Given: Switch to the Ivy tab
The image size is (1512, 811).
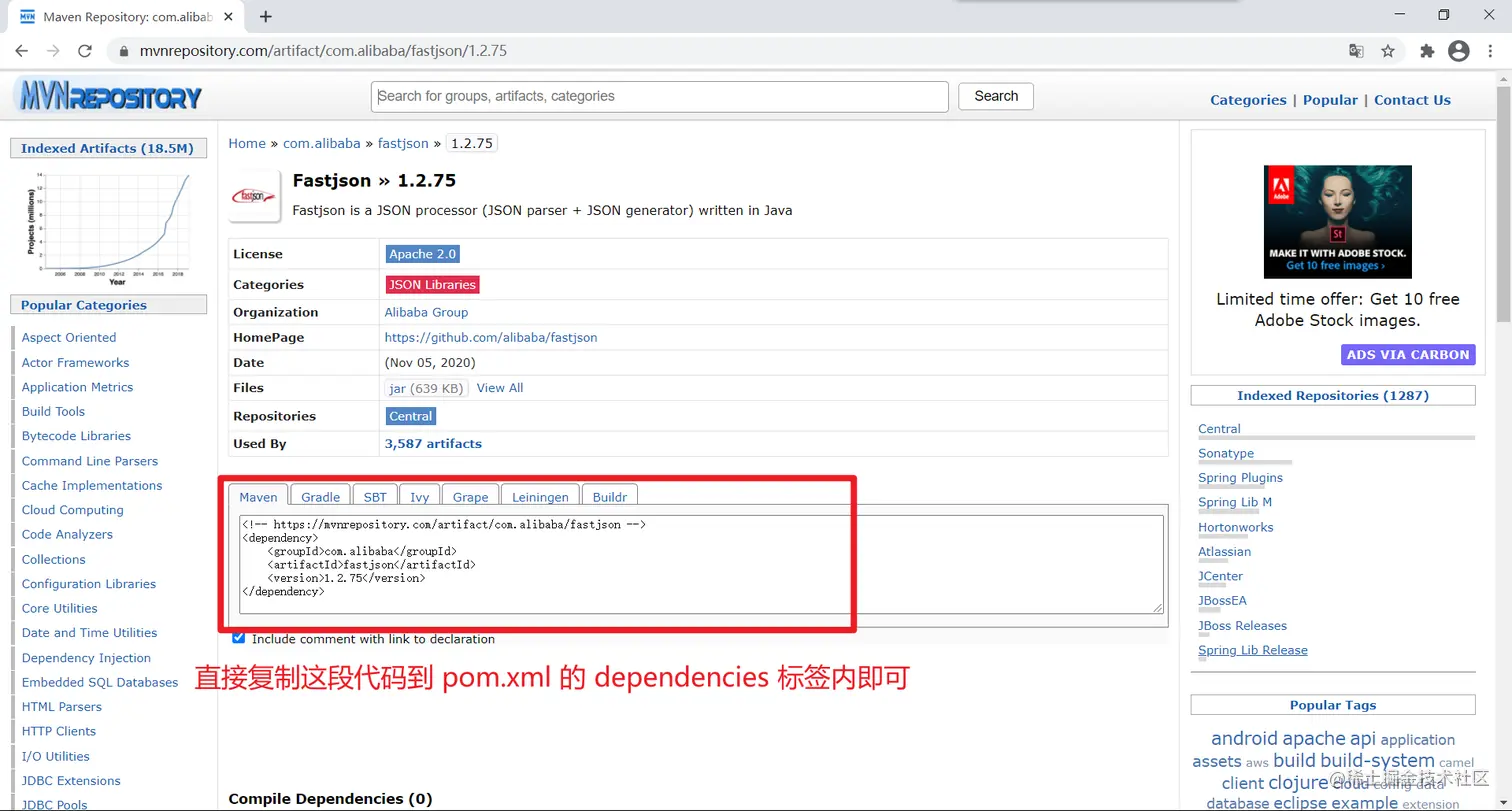Looking at the screenshot, I should pos(420,496).
